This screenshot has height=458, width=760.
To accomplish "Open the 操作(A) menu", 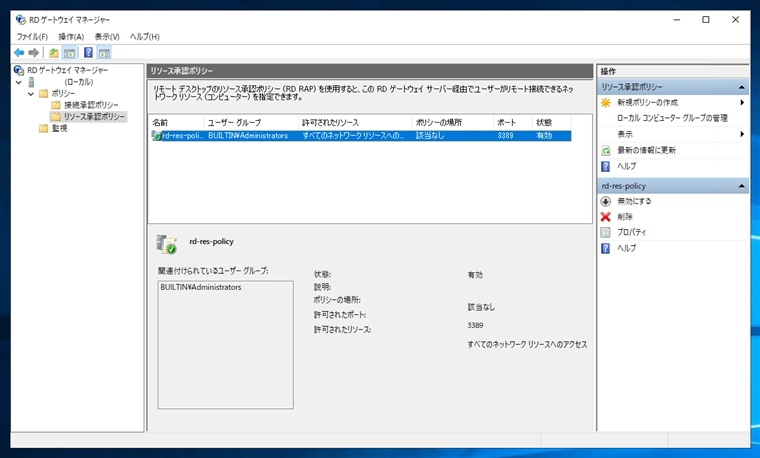I will pyautogui.click(x=71, y=37).
